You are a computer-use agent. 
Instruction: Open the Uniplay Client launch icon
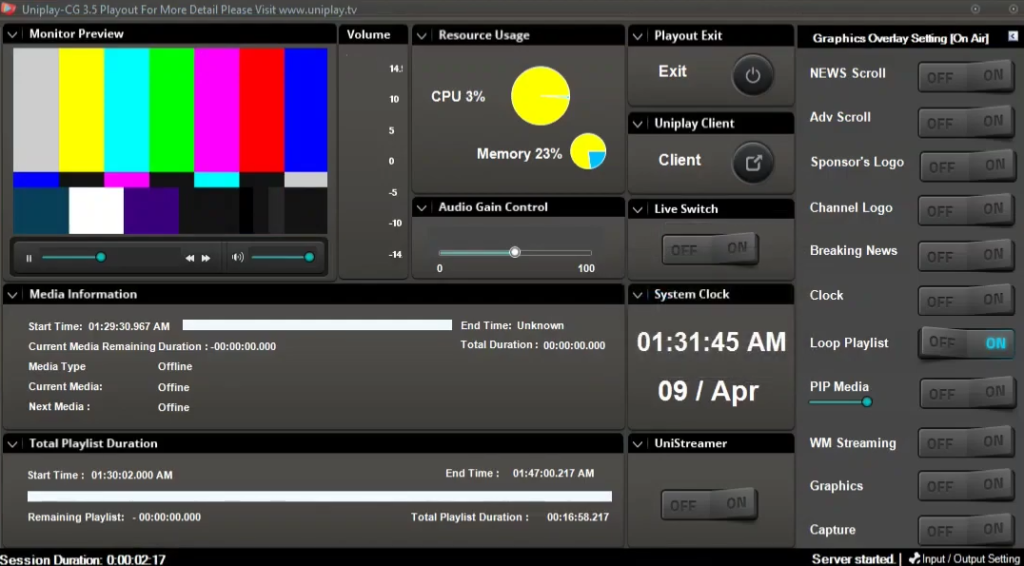click(753, 163)
